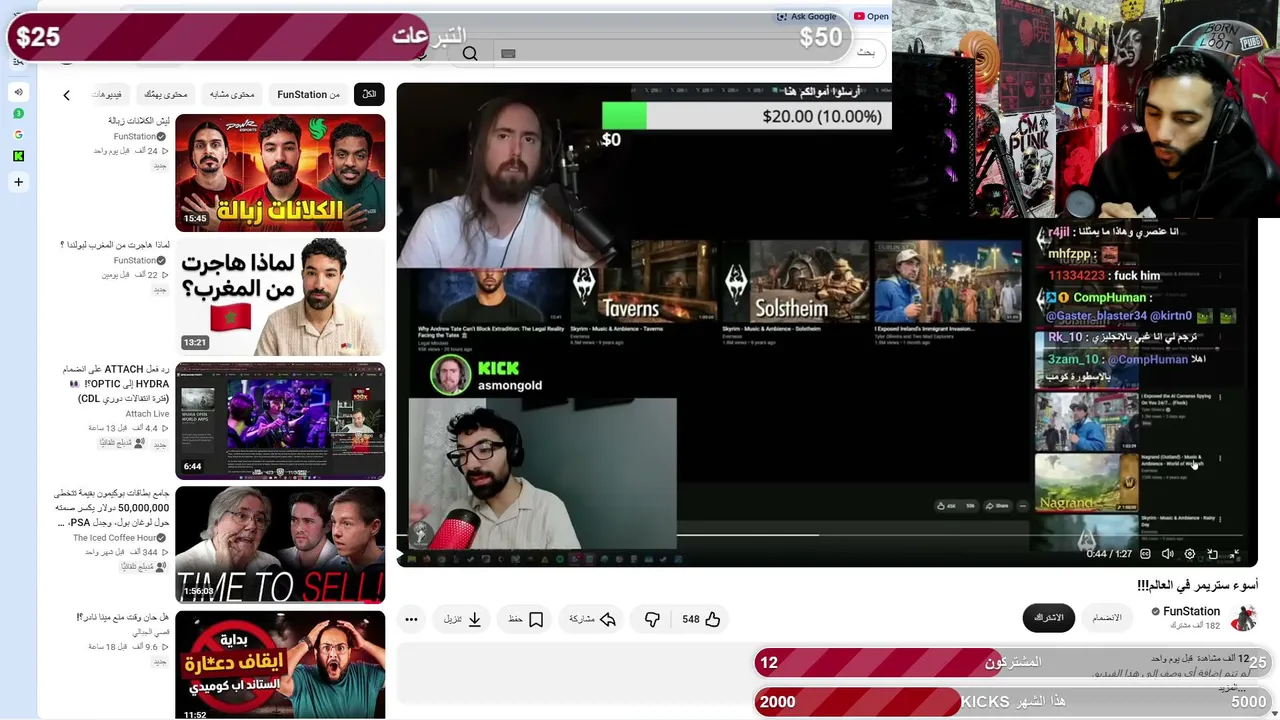The width and height of the screenshot is (1280, 720).
Task: Open the Google shortcut in the browser sidebar
Action: coord(18,135)
